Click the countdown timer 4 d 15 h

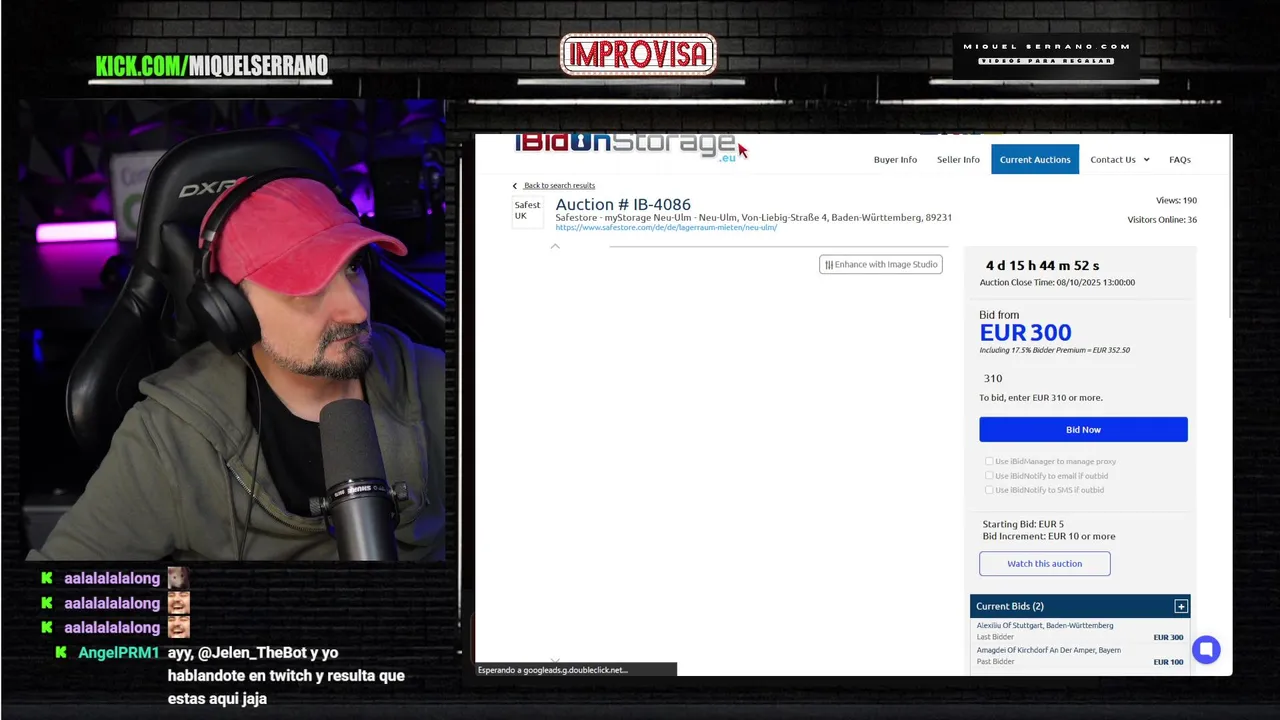(x=1042, y=266)
